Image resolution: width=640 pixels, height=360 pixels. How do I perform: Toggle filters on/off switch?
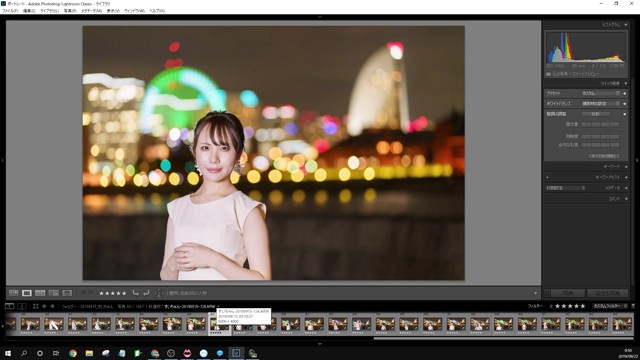click(633, 306)
